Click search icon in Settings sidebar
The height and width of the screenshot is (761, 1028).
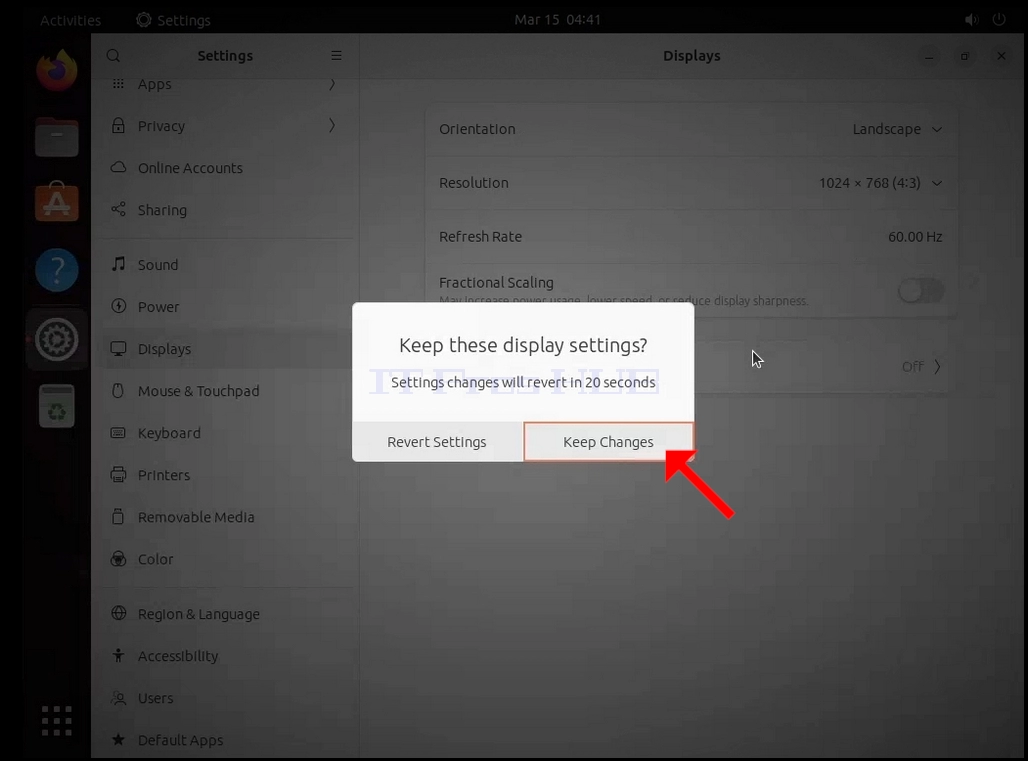point(113,56)
